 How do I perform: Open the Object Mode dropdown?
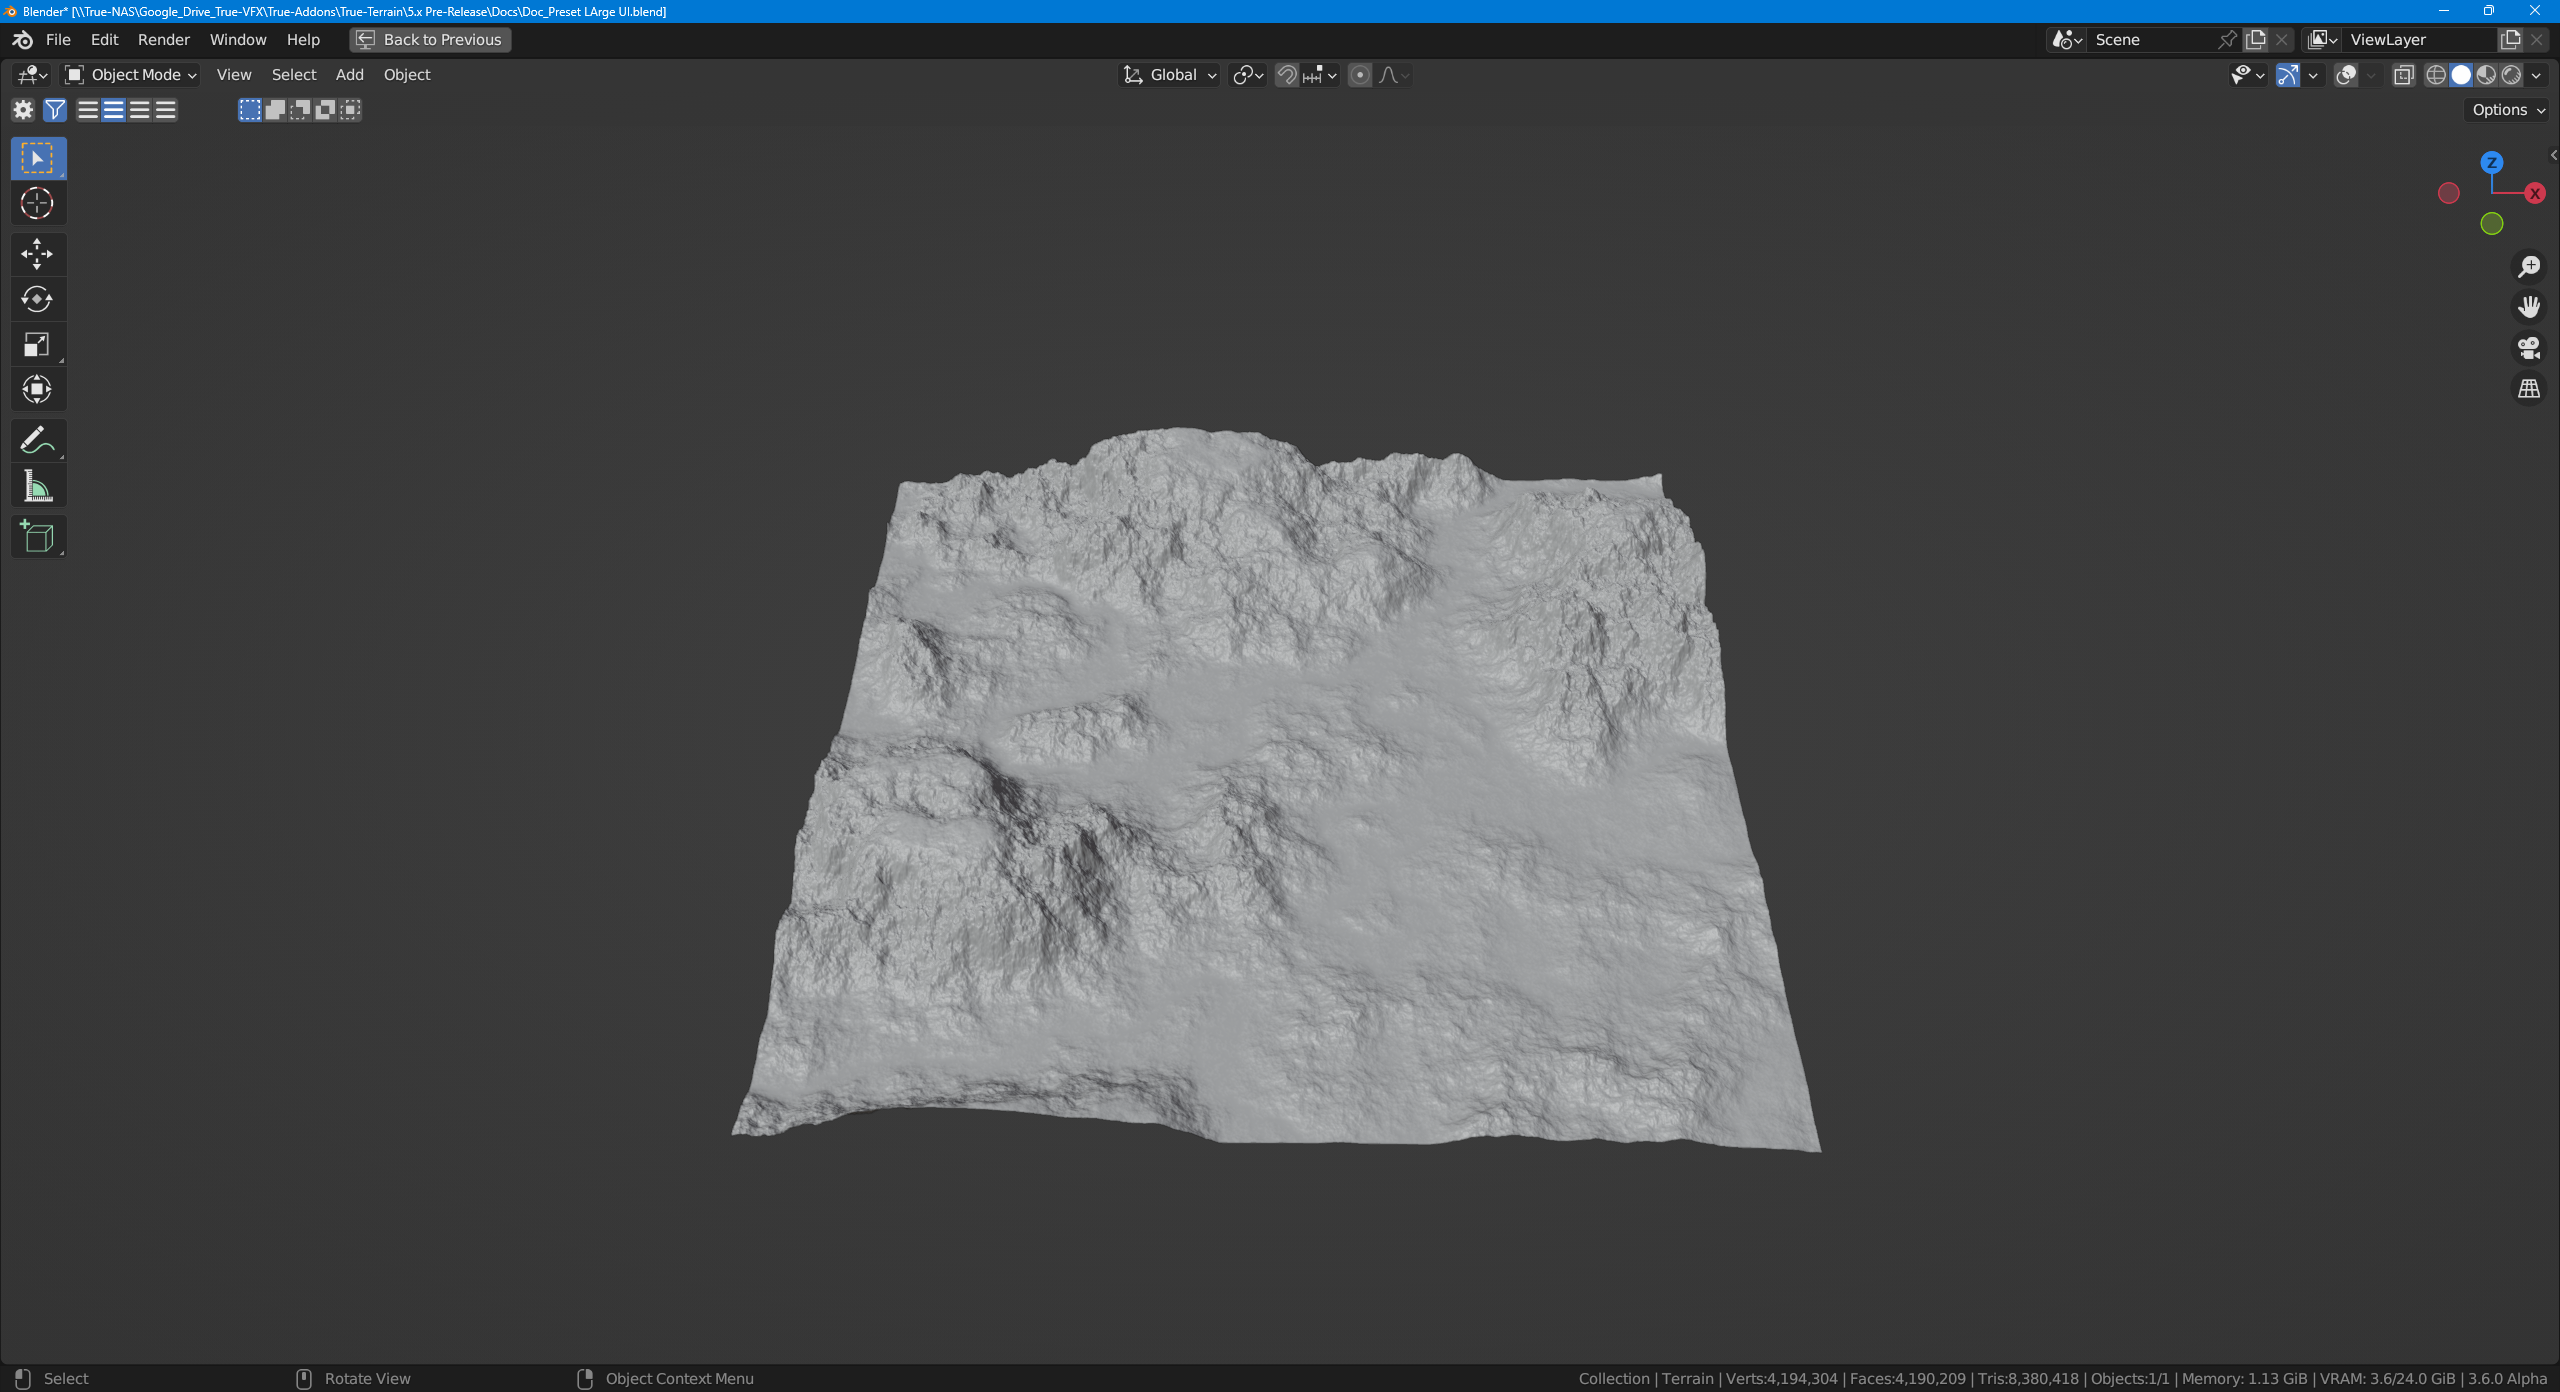point(131,75)
